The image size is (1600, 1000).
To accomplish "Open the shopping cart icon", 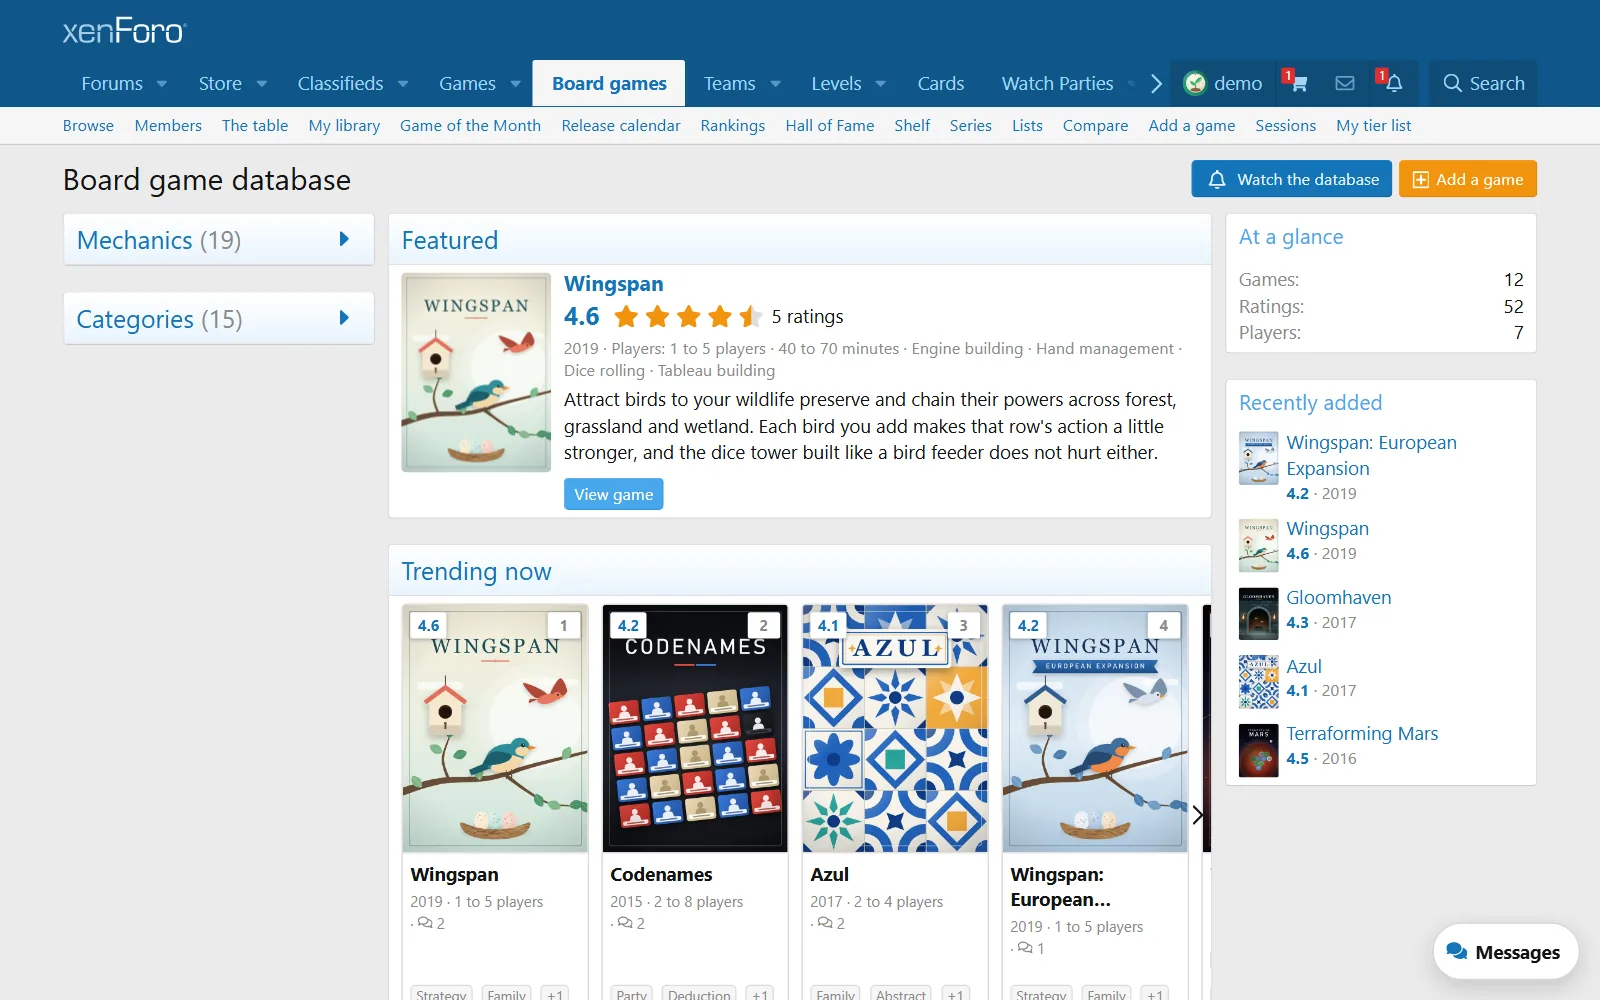I will (x=1298, y=84).
